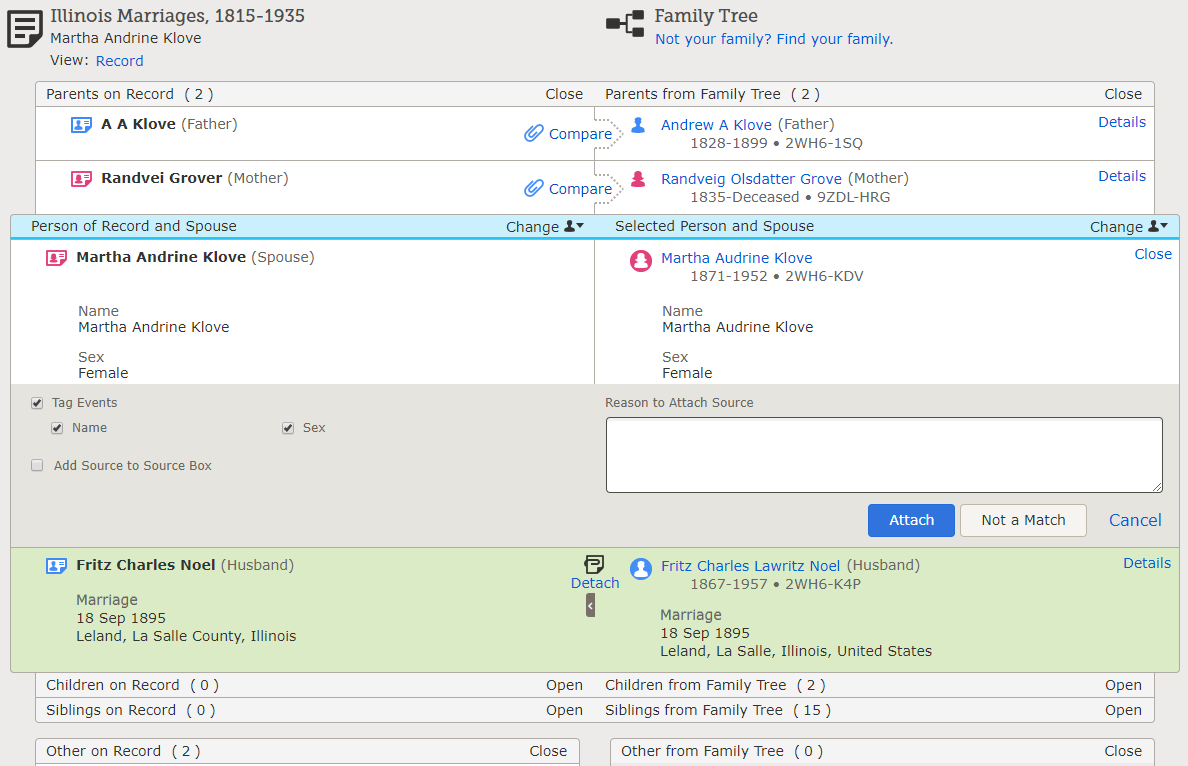Click the Illinois Marriages record document icon
The height and width of the screenshot is (766, 1188).
[x=25, y=29]
